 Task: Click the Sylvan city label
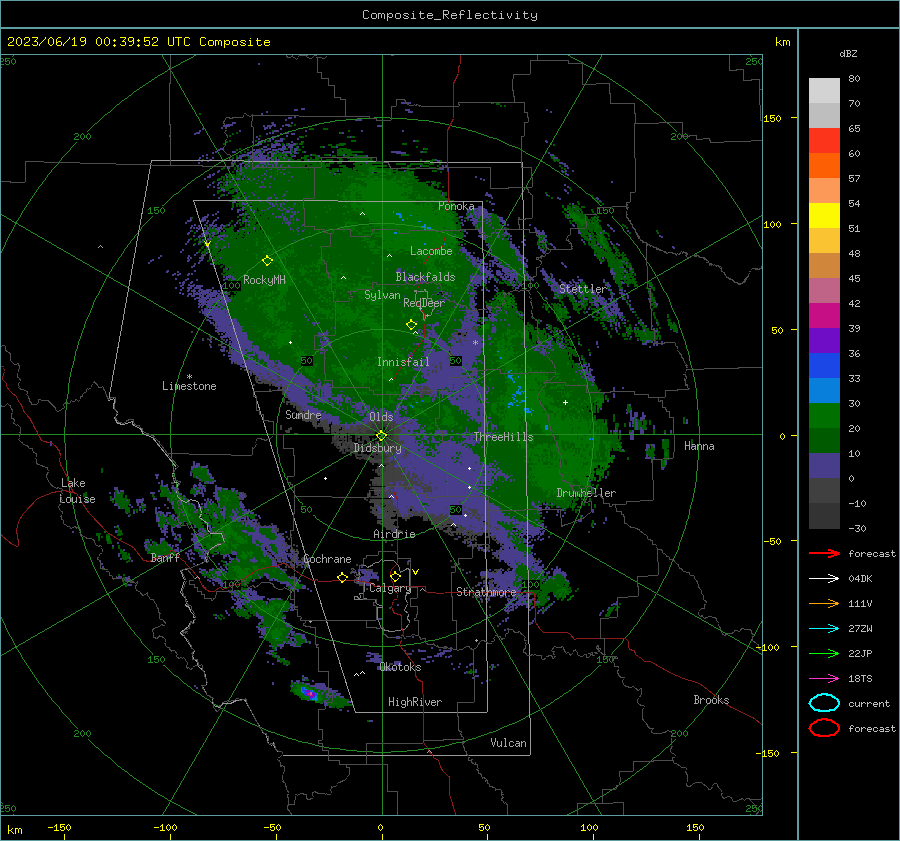tap(382, 295)
